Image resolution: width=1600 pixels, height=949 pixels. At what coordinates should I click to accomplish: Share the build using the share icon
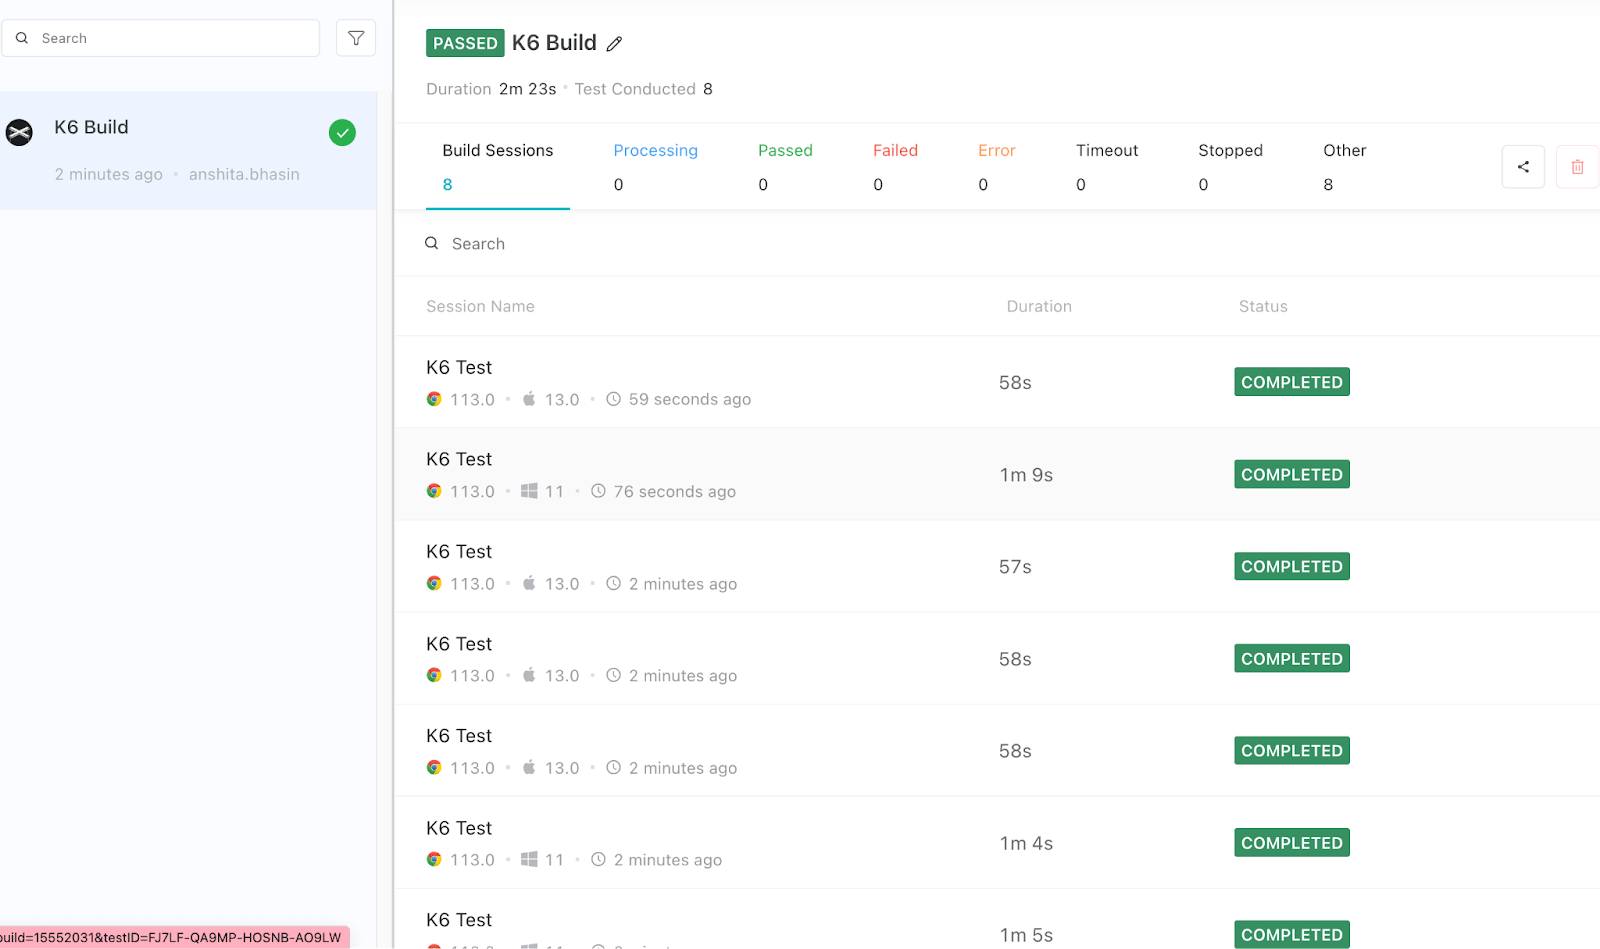[1523, 167]
